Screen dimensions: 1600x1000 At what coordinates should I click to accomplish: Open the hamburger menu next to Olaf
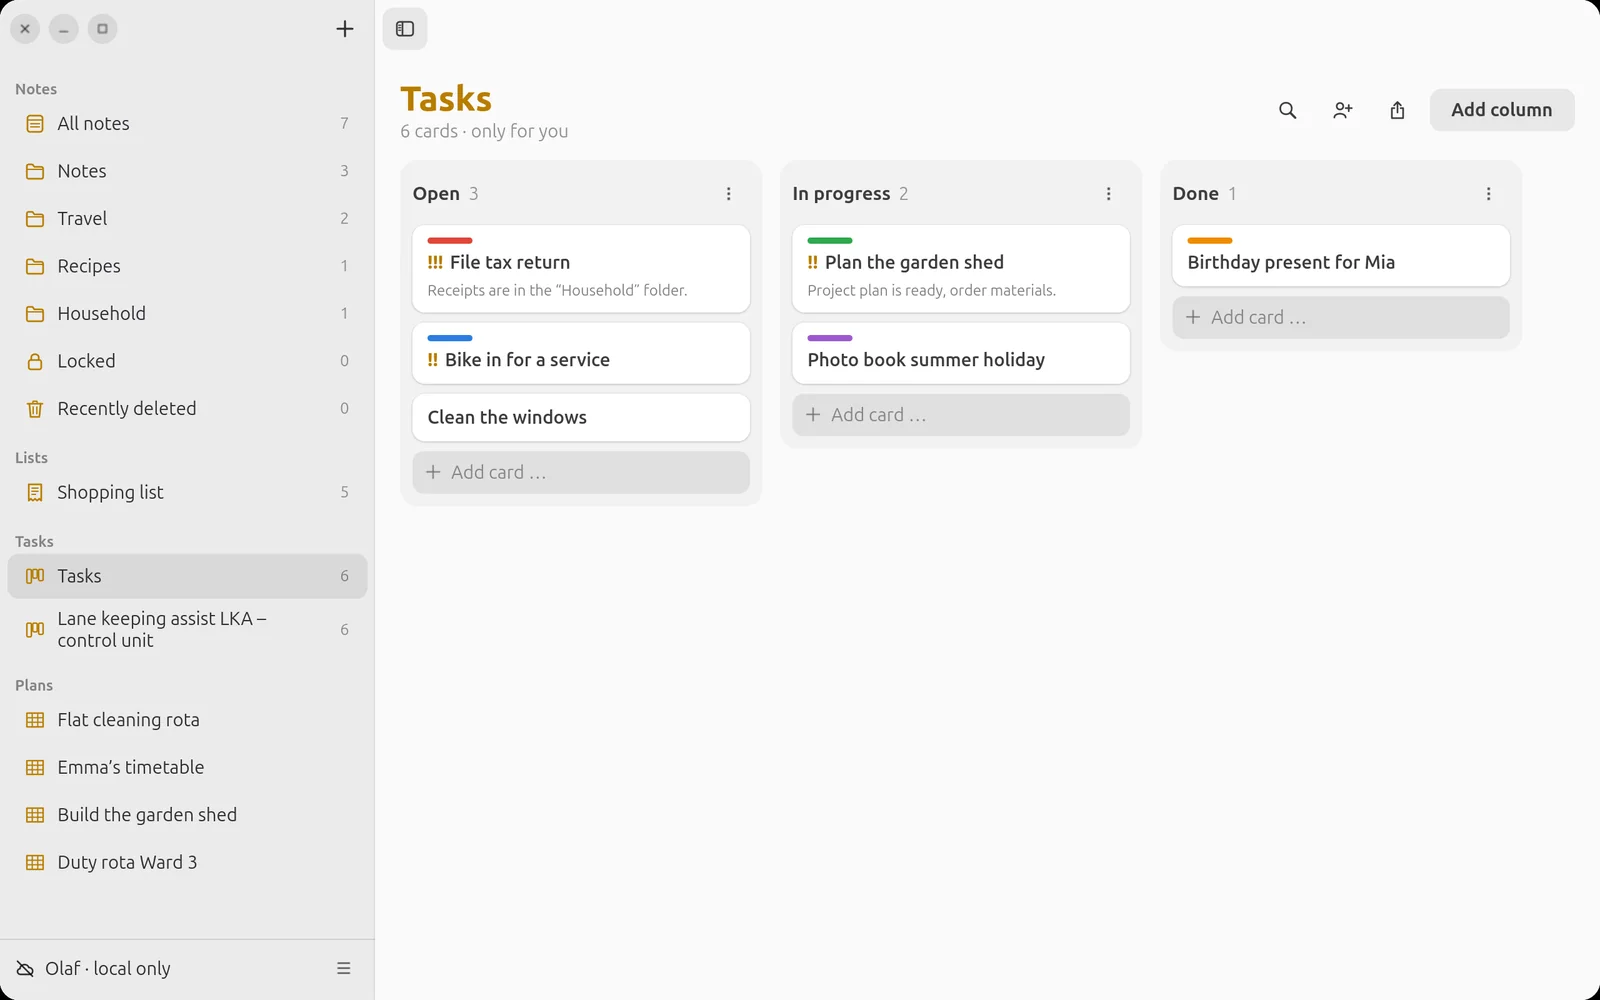(344, 969)
